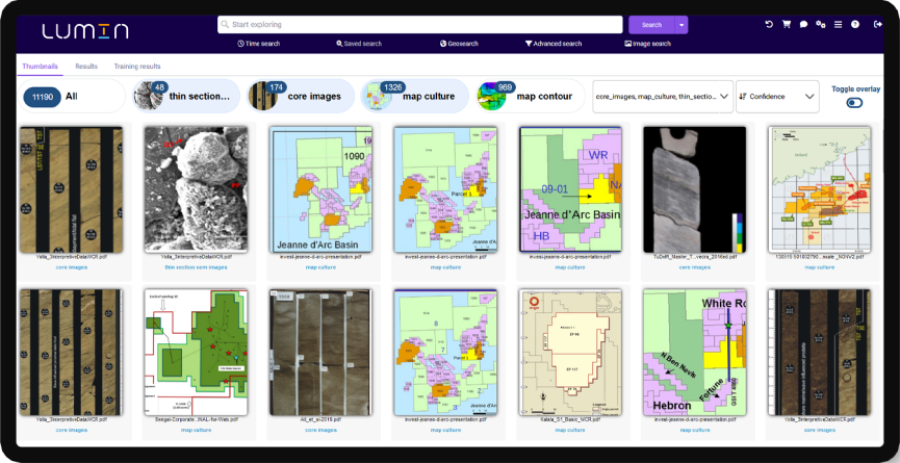This screenshot has width=900, height=463.
Task: Open the All_et_al core box photo thumbnail
Action: pyautogui.click(x=321, y=352)
